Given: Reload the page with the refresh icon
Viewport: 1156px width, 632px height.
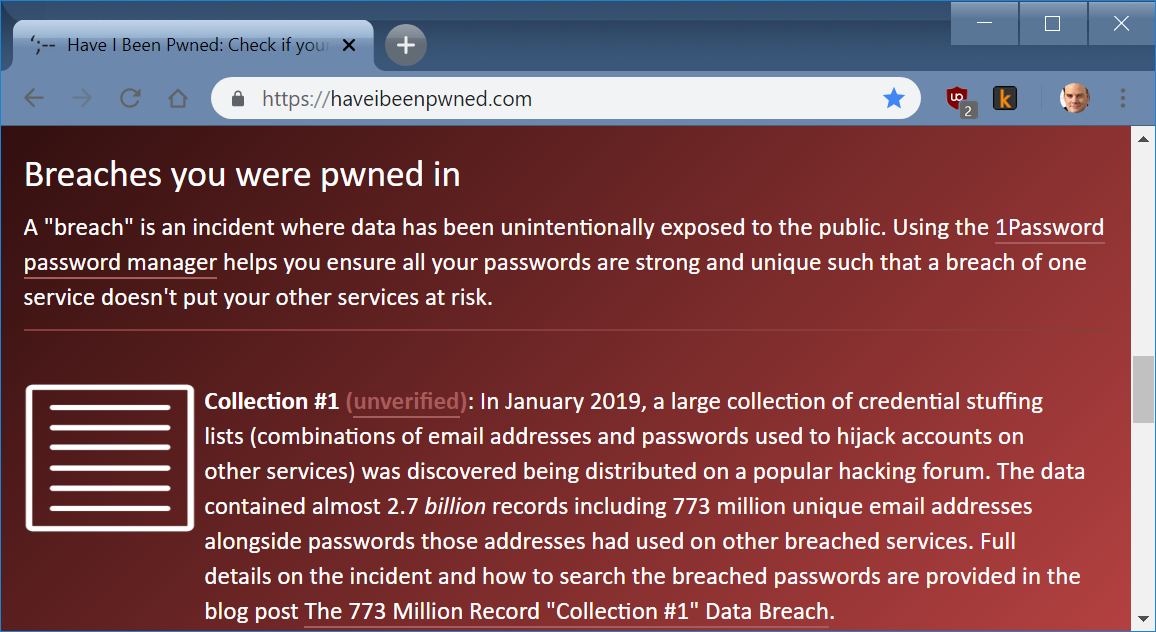Looking at the screenshot, I should click(x=130, y=98).
